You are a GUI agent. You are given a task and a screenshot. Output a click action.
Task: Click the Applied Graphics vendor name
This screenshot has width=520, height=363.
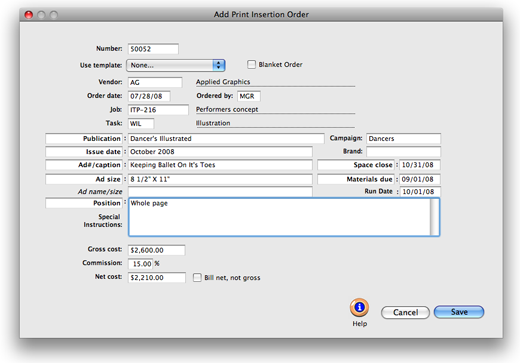coord(223,82)
